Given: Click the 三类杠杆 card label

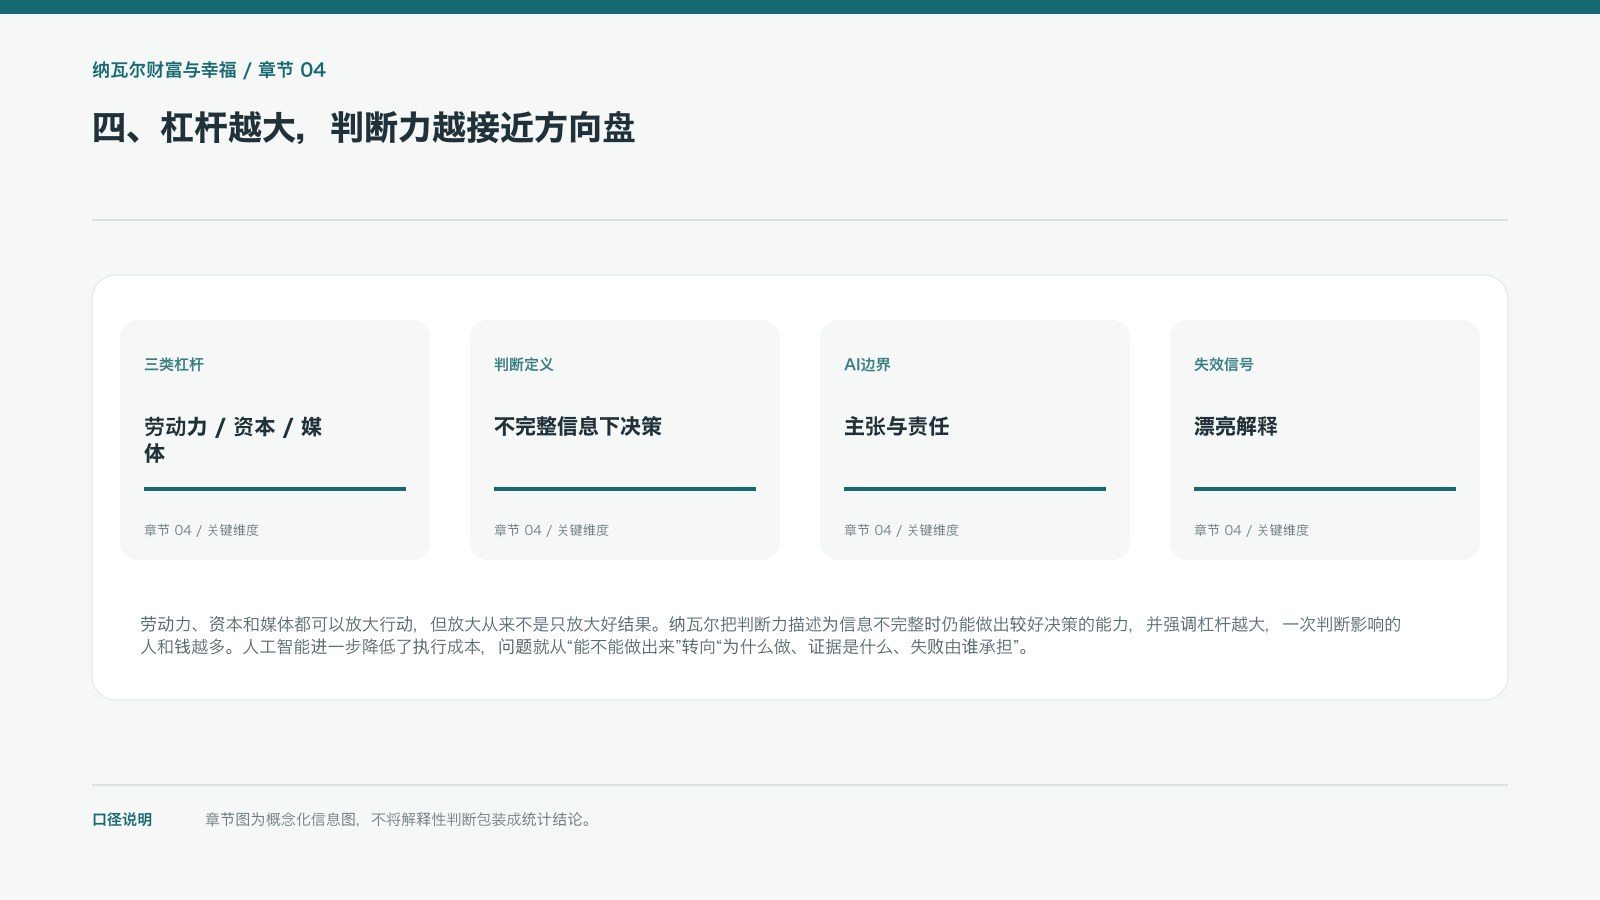Looking at the screenshot, I should pyautogui.click(x=174, y=365).
